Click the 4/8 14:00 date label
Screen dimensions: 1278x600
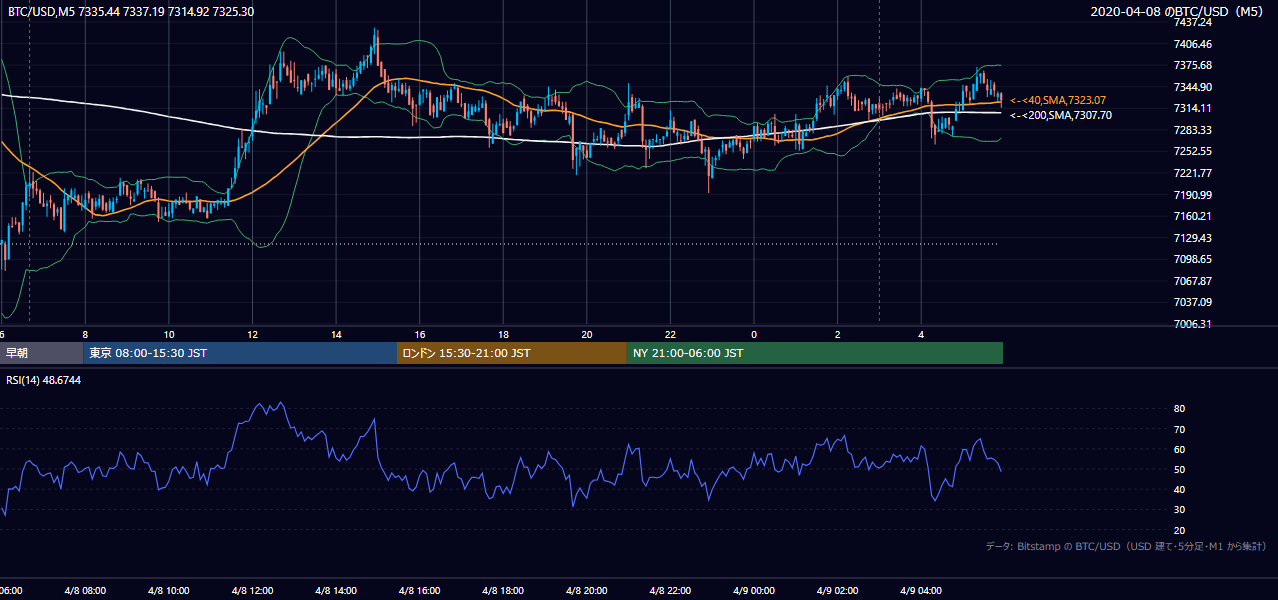point(337,591)
